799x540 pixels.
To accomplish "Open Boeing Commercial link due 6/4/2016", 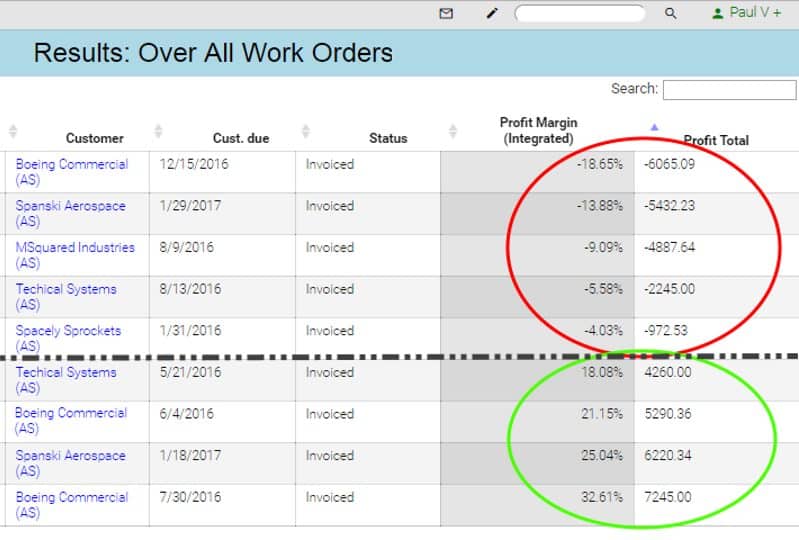I will pyautogui.click(x=71, y=421).
